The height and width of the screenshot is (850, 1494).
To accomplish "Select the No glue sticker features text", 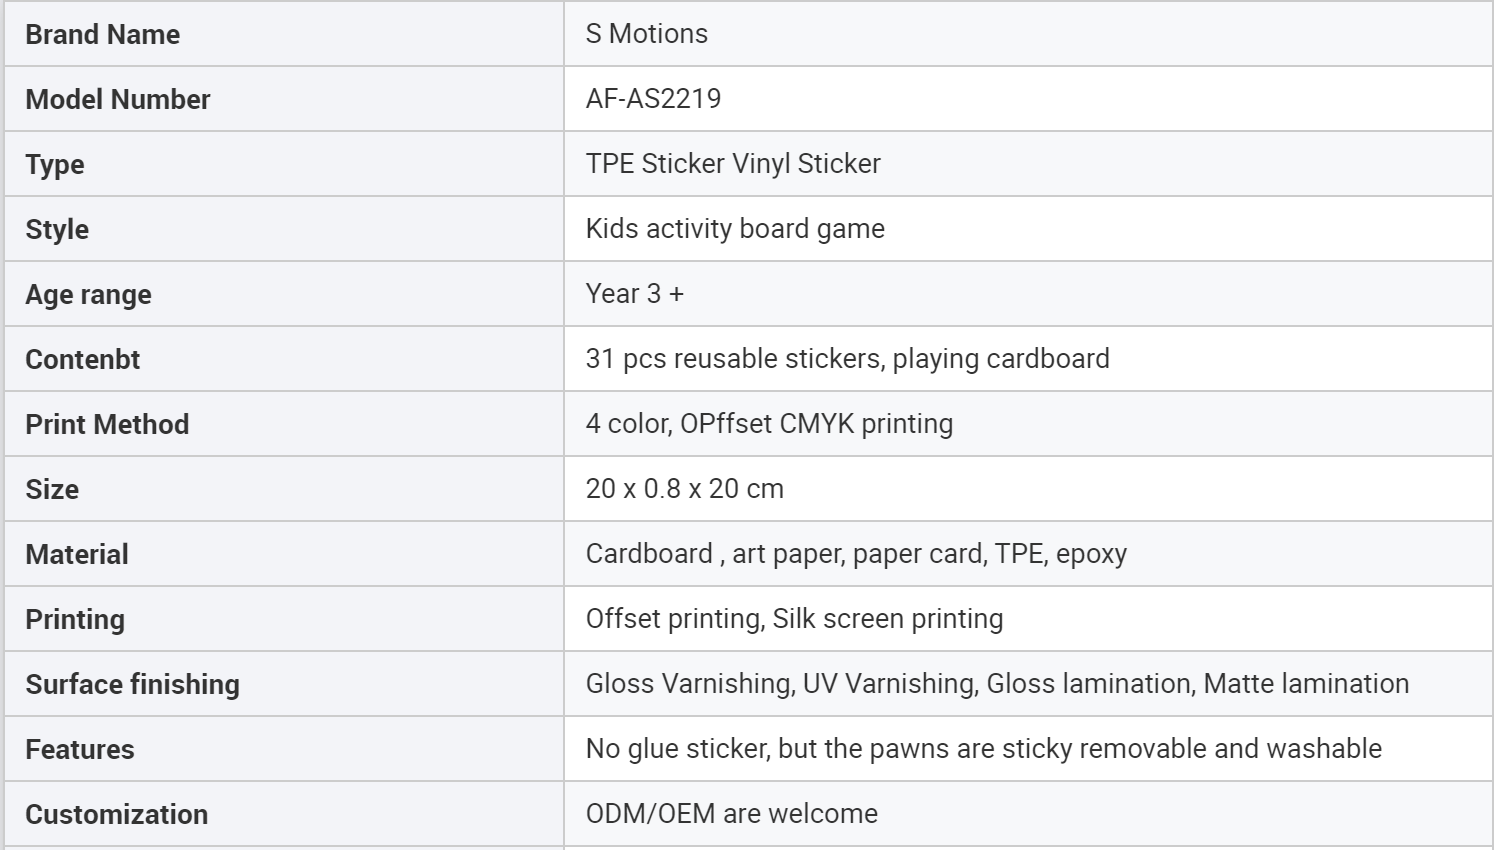I will coord(984,748).
